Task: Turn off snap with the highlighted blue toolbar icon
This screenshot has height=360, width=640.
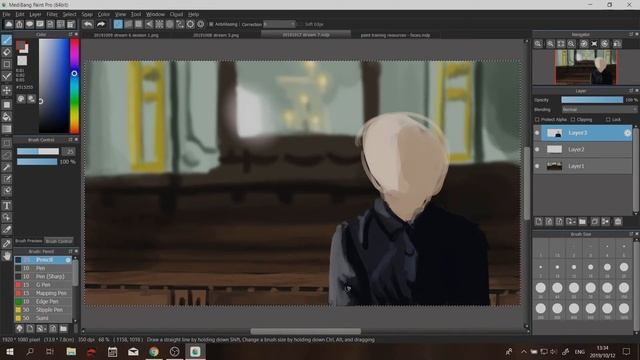Action: 118,24
